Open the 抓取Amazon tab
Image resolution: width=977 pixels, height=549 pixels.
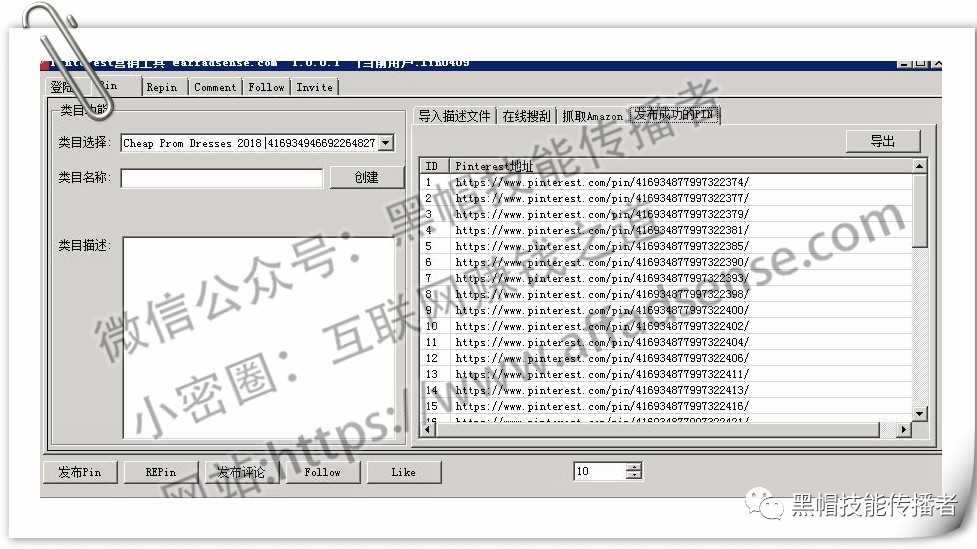(592, 116)
